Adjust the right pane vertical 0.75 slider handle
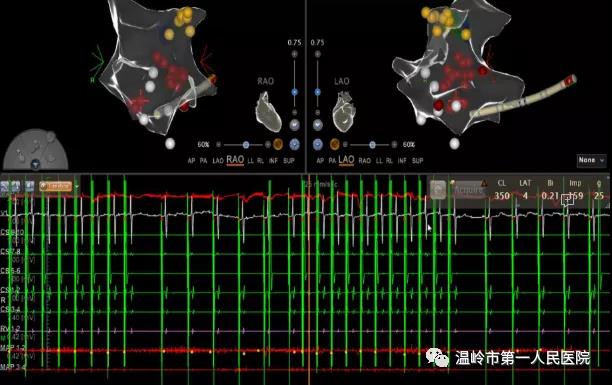Screen dimensions: 612x385 318,92
